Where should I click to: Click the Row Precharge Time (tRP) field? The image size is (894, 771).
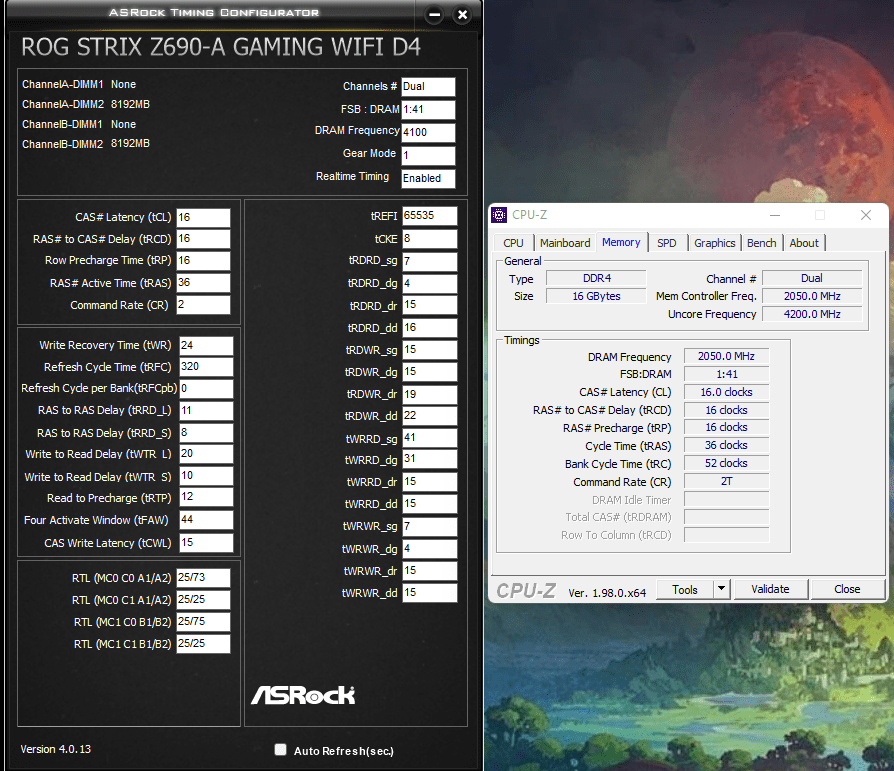pyautogui.click(x=203, y=261)
